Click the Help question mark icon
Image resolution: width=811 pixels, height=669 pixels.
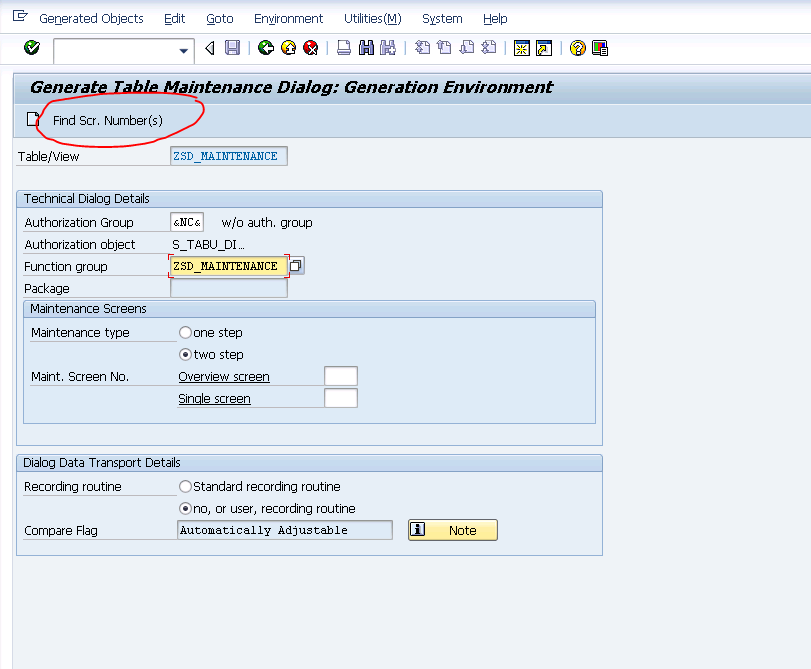pos(577,47)
